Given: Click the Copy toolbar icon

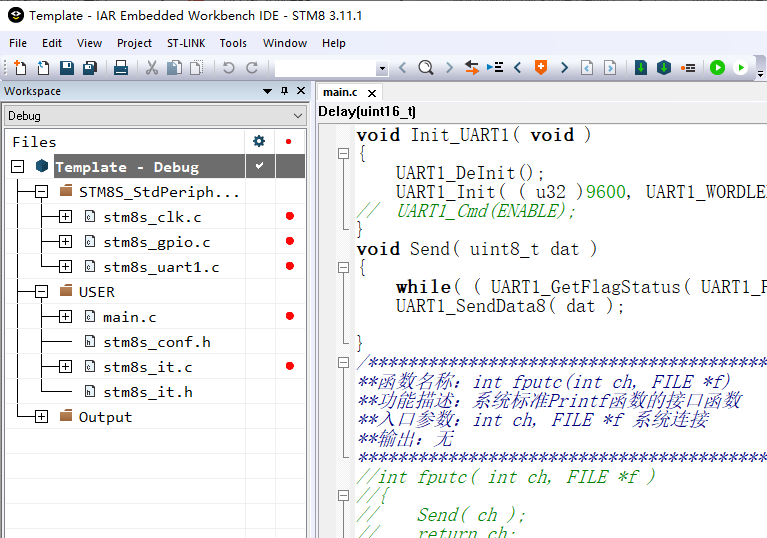Looking at the screenshot, I should coord(175,67).
